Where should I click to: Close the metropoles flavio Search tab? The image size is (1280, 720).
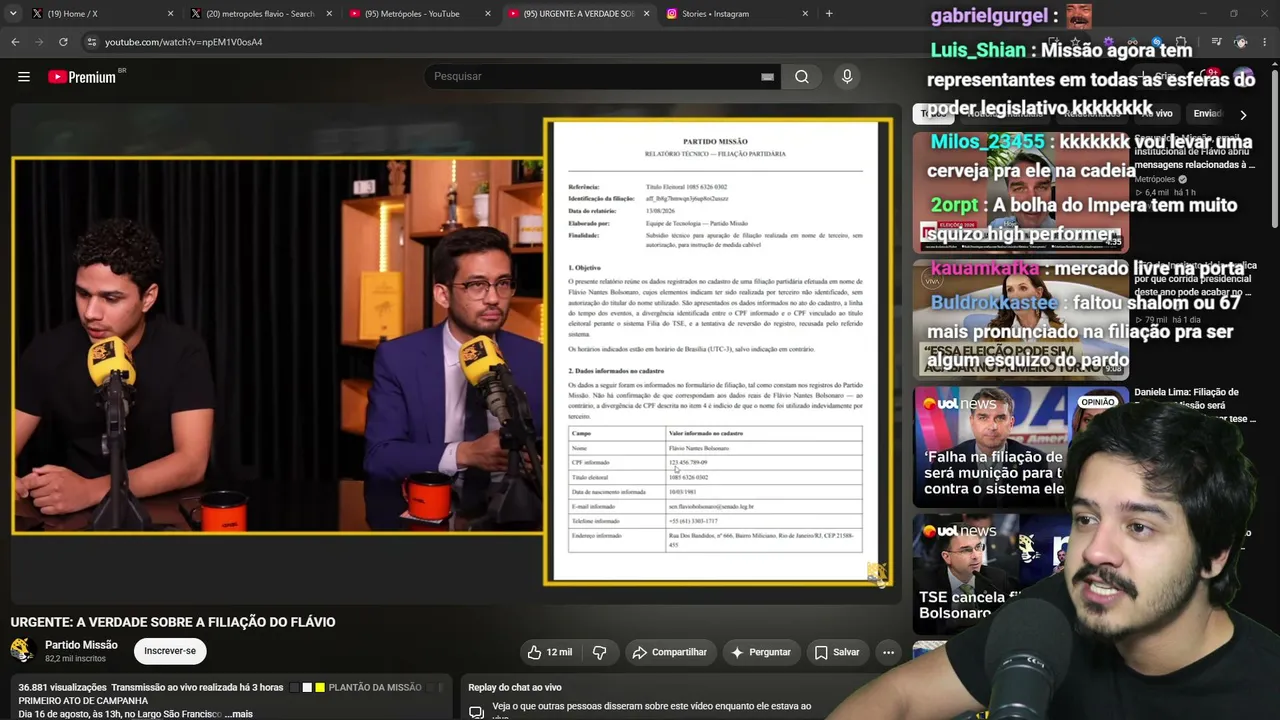(x=329, y=14)
